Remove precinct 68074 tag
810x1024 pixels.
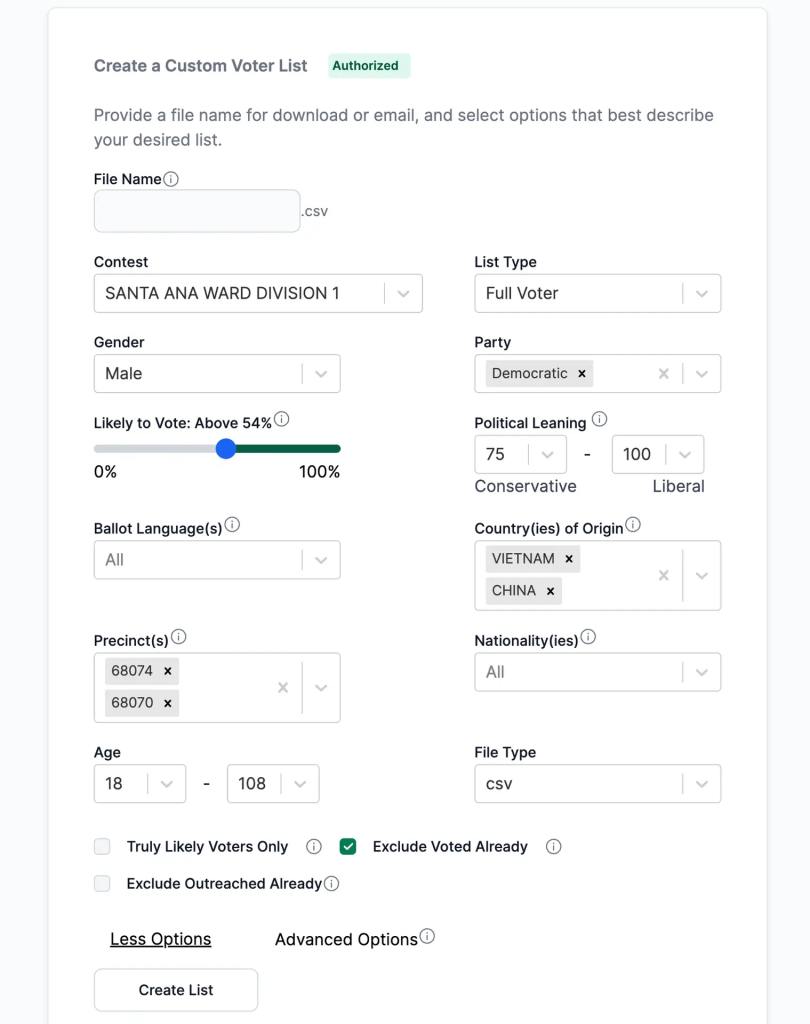point(168,671)
